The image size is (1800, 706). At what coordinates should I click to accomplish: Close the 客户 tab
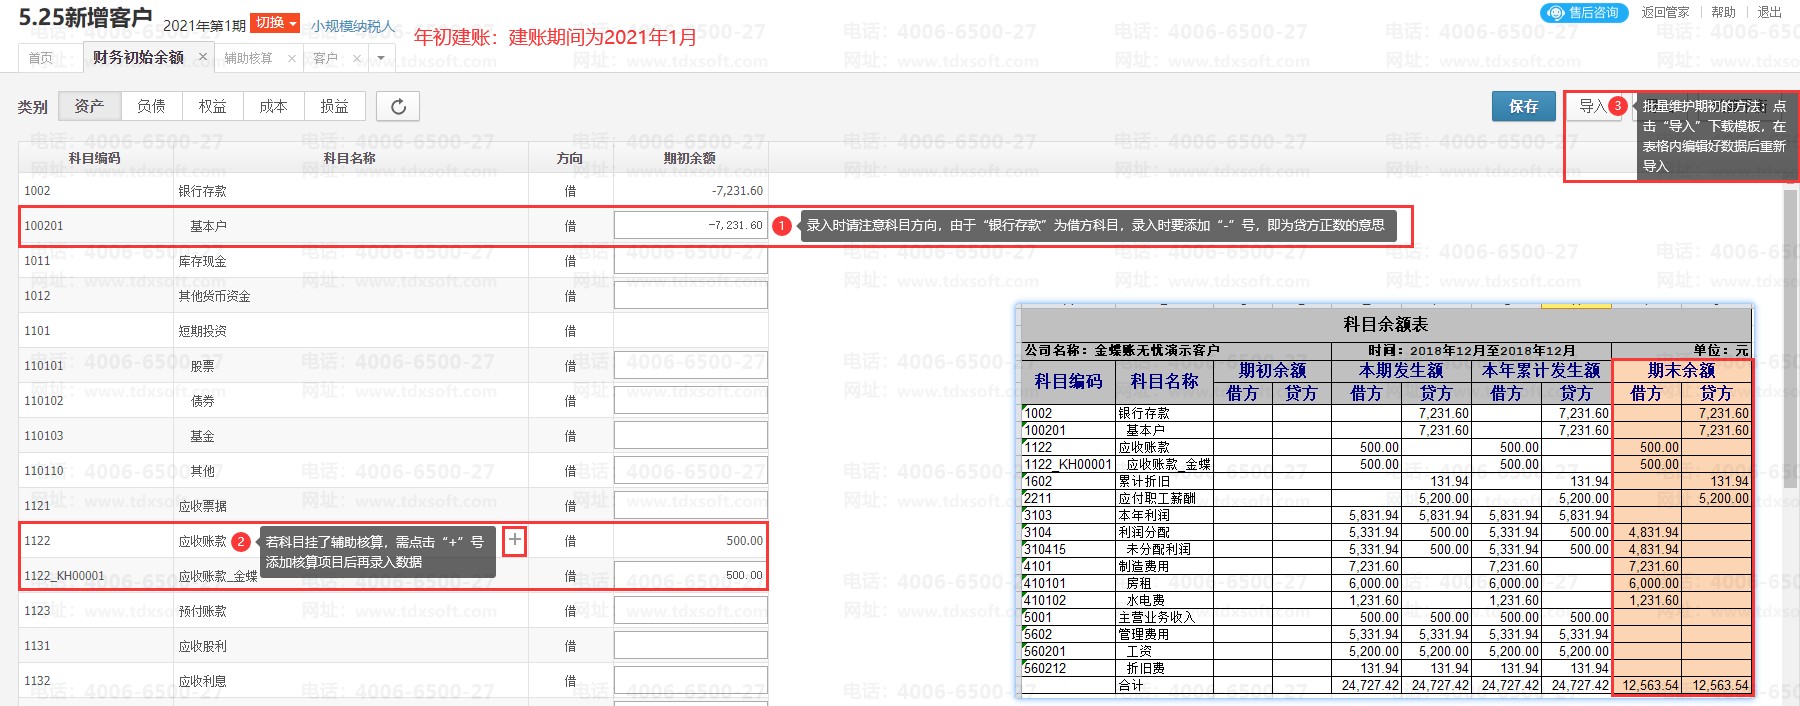point(357,59)
